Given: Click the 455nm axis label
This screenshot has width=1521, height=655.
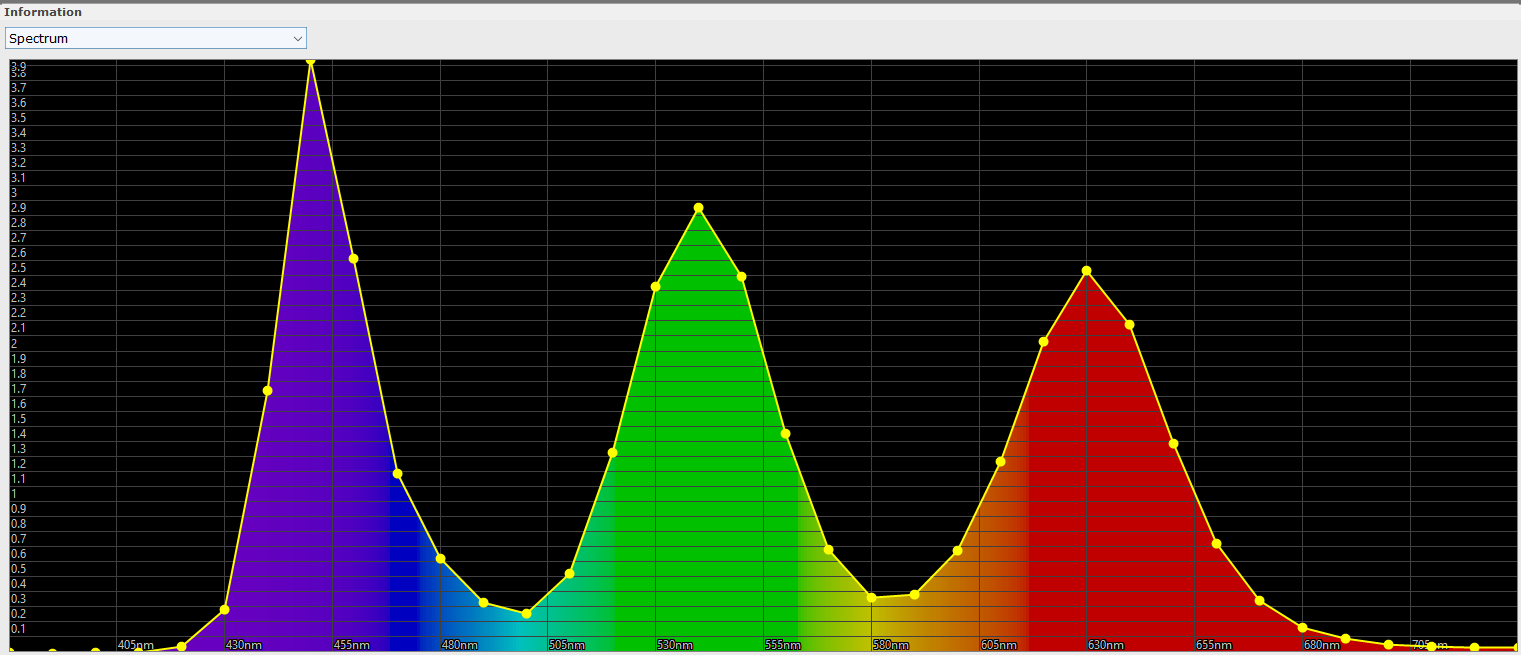Looking at the screenshot, I should click(x=352, y=645).
